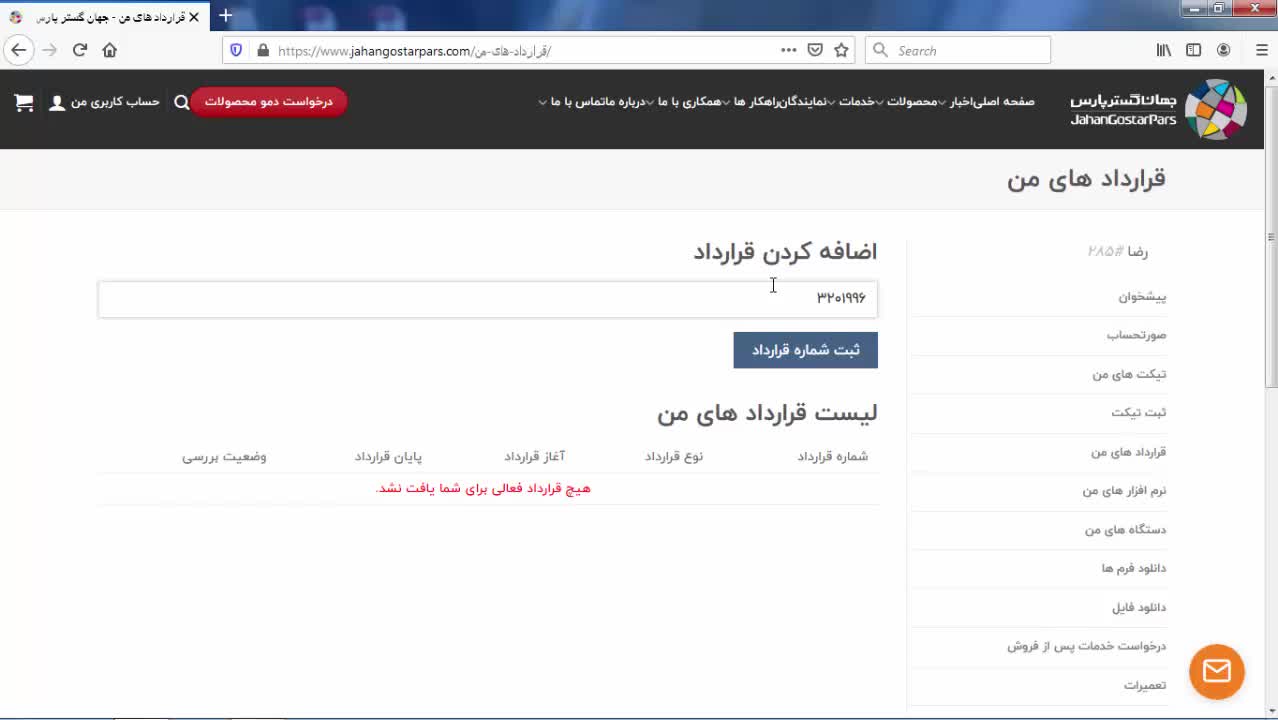Reload the page with refresh icon
Viewport: 1278px width, 720px height.
coord(80,50)
